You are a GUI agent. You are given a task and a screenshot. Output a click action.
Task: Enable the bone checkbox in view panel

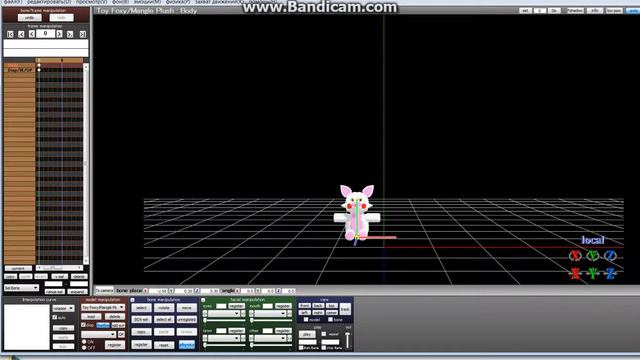coord(330,320)
